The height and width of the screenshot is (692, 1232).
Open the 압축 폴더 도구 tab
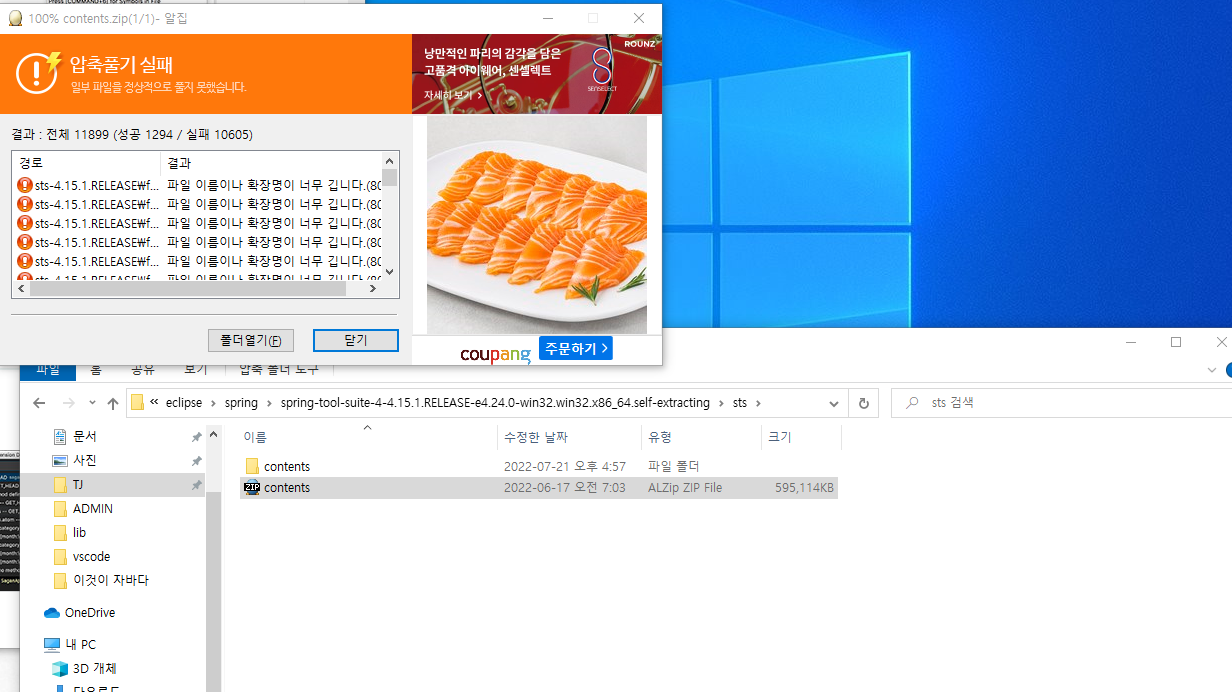(279, 369)
